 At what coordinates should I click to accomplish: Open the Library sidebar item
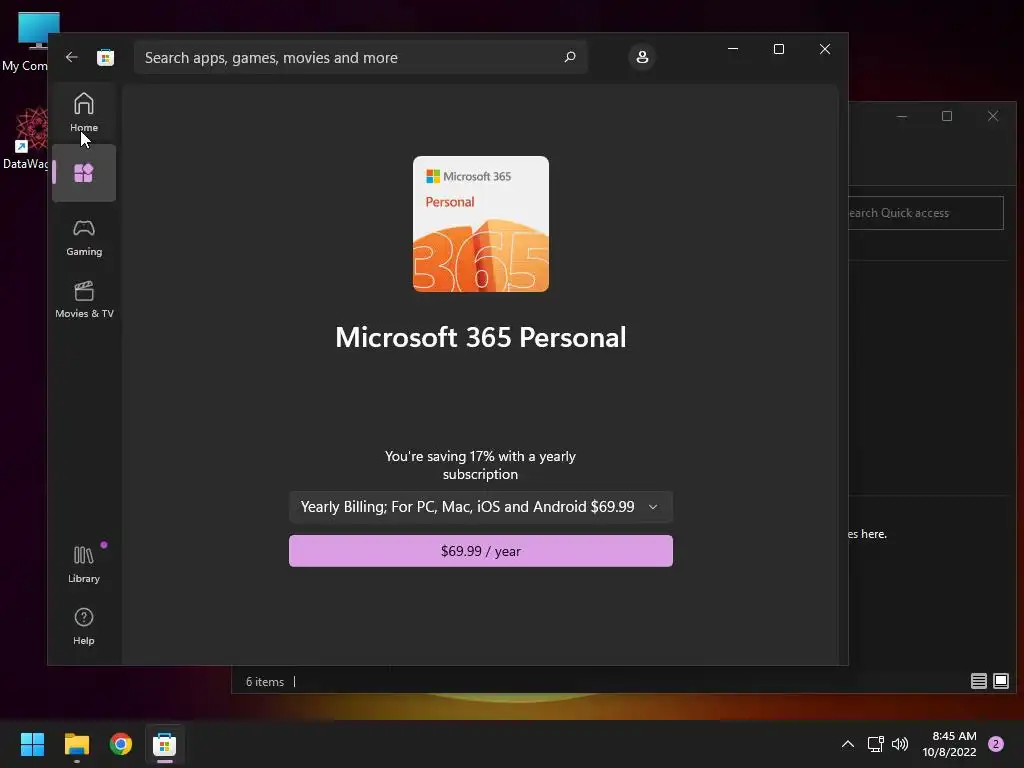point(84,564)
